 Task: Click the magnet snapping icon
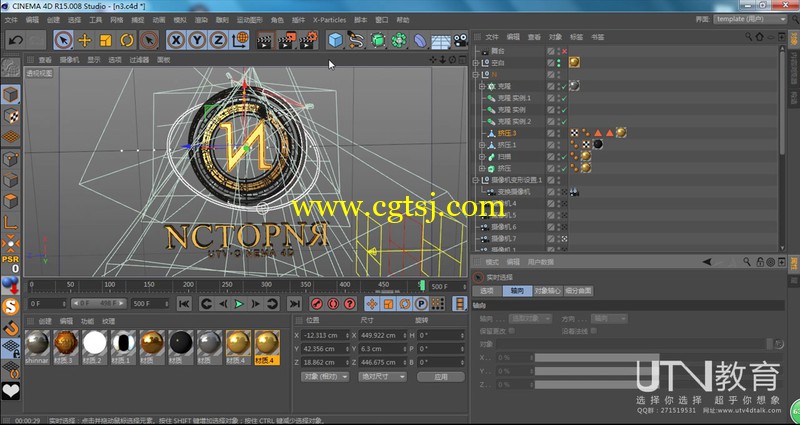11,328
